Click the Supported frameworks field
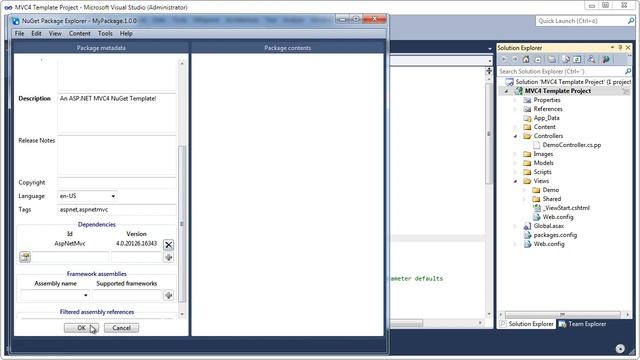Viewport: 640px width, 360px height. click(127, 295)
